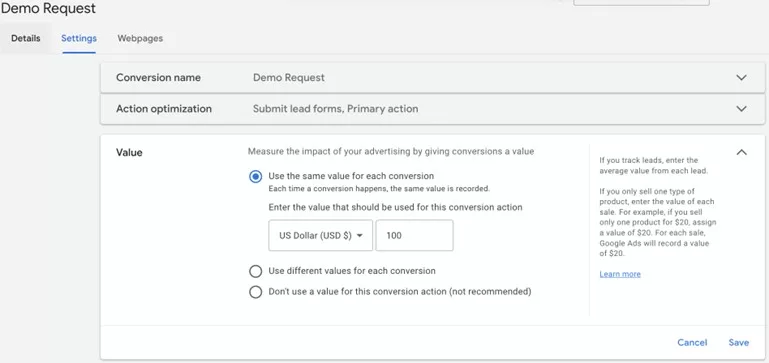
Task: Switch to the Settings tab
Action: click(x=79, y=38)
